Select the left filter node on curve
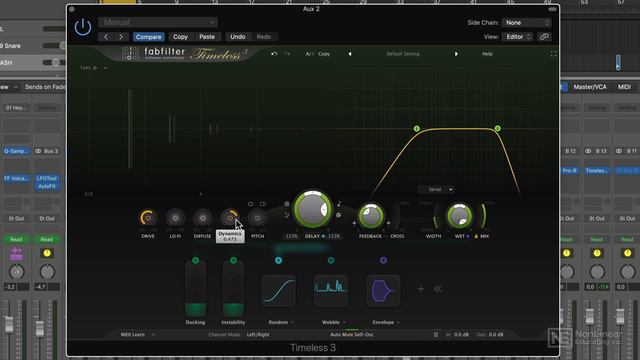 (x=416, y=129)
